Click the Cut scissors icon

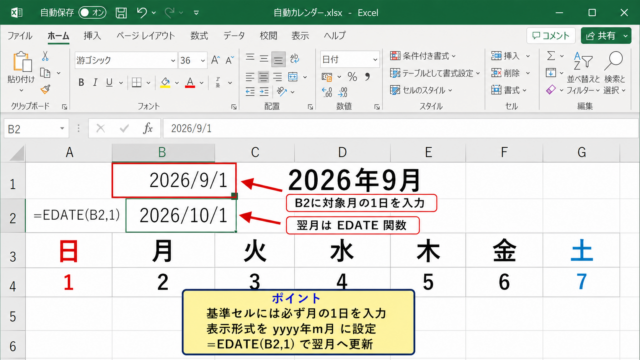point(45,56)
